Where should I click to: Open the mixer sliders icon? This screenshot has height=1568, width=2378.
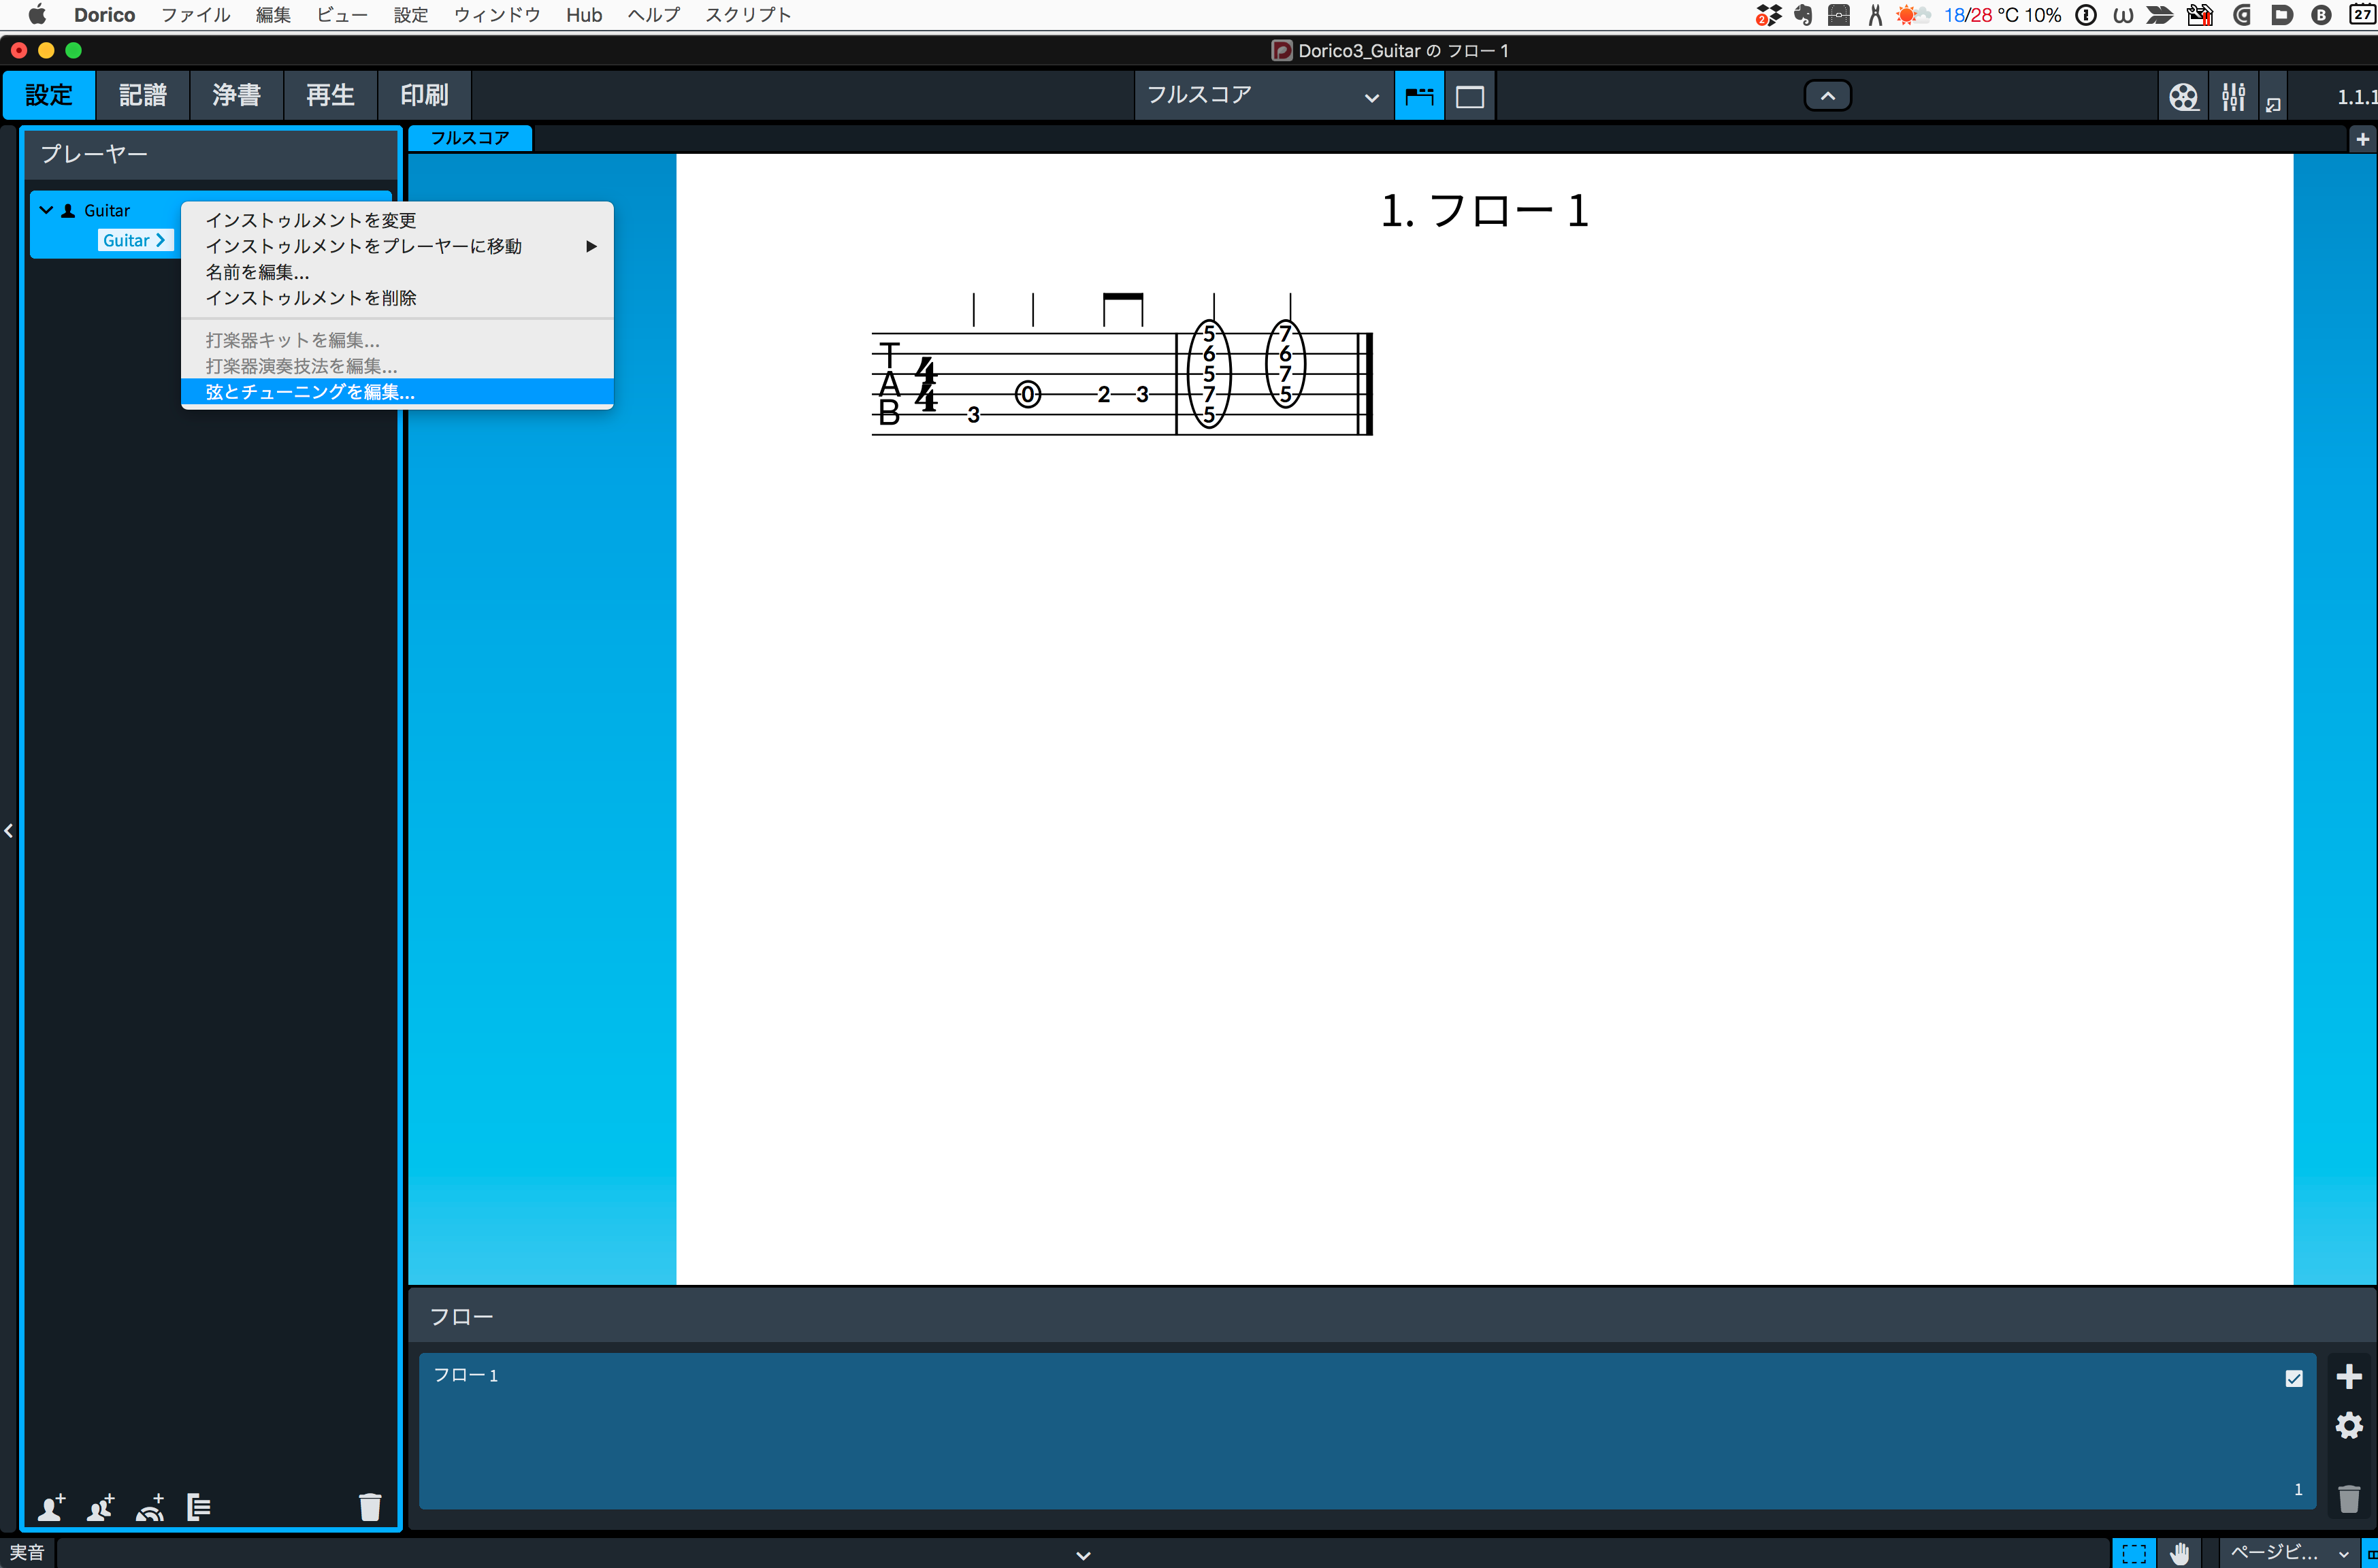pos(2233,97)
